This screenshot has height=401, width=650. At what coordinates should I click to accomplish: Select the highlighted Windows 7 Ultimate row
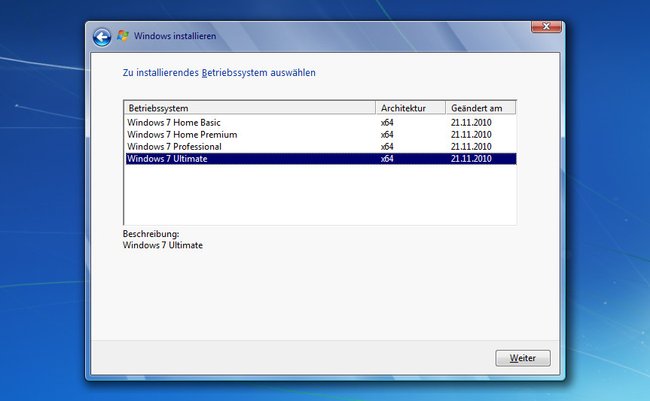(x=321, y=158)
